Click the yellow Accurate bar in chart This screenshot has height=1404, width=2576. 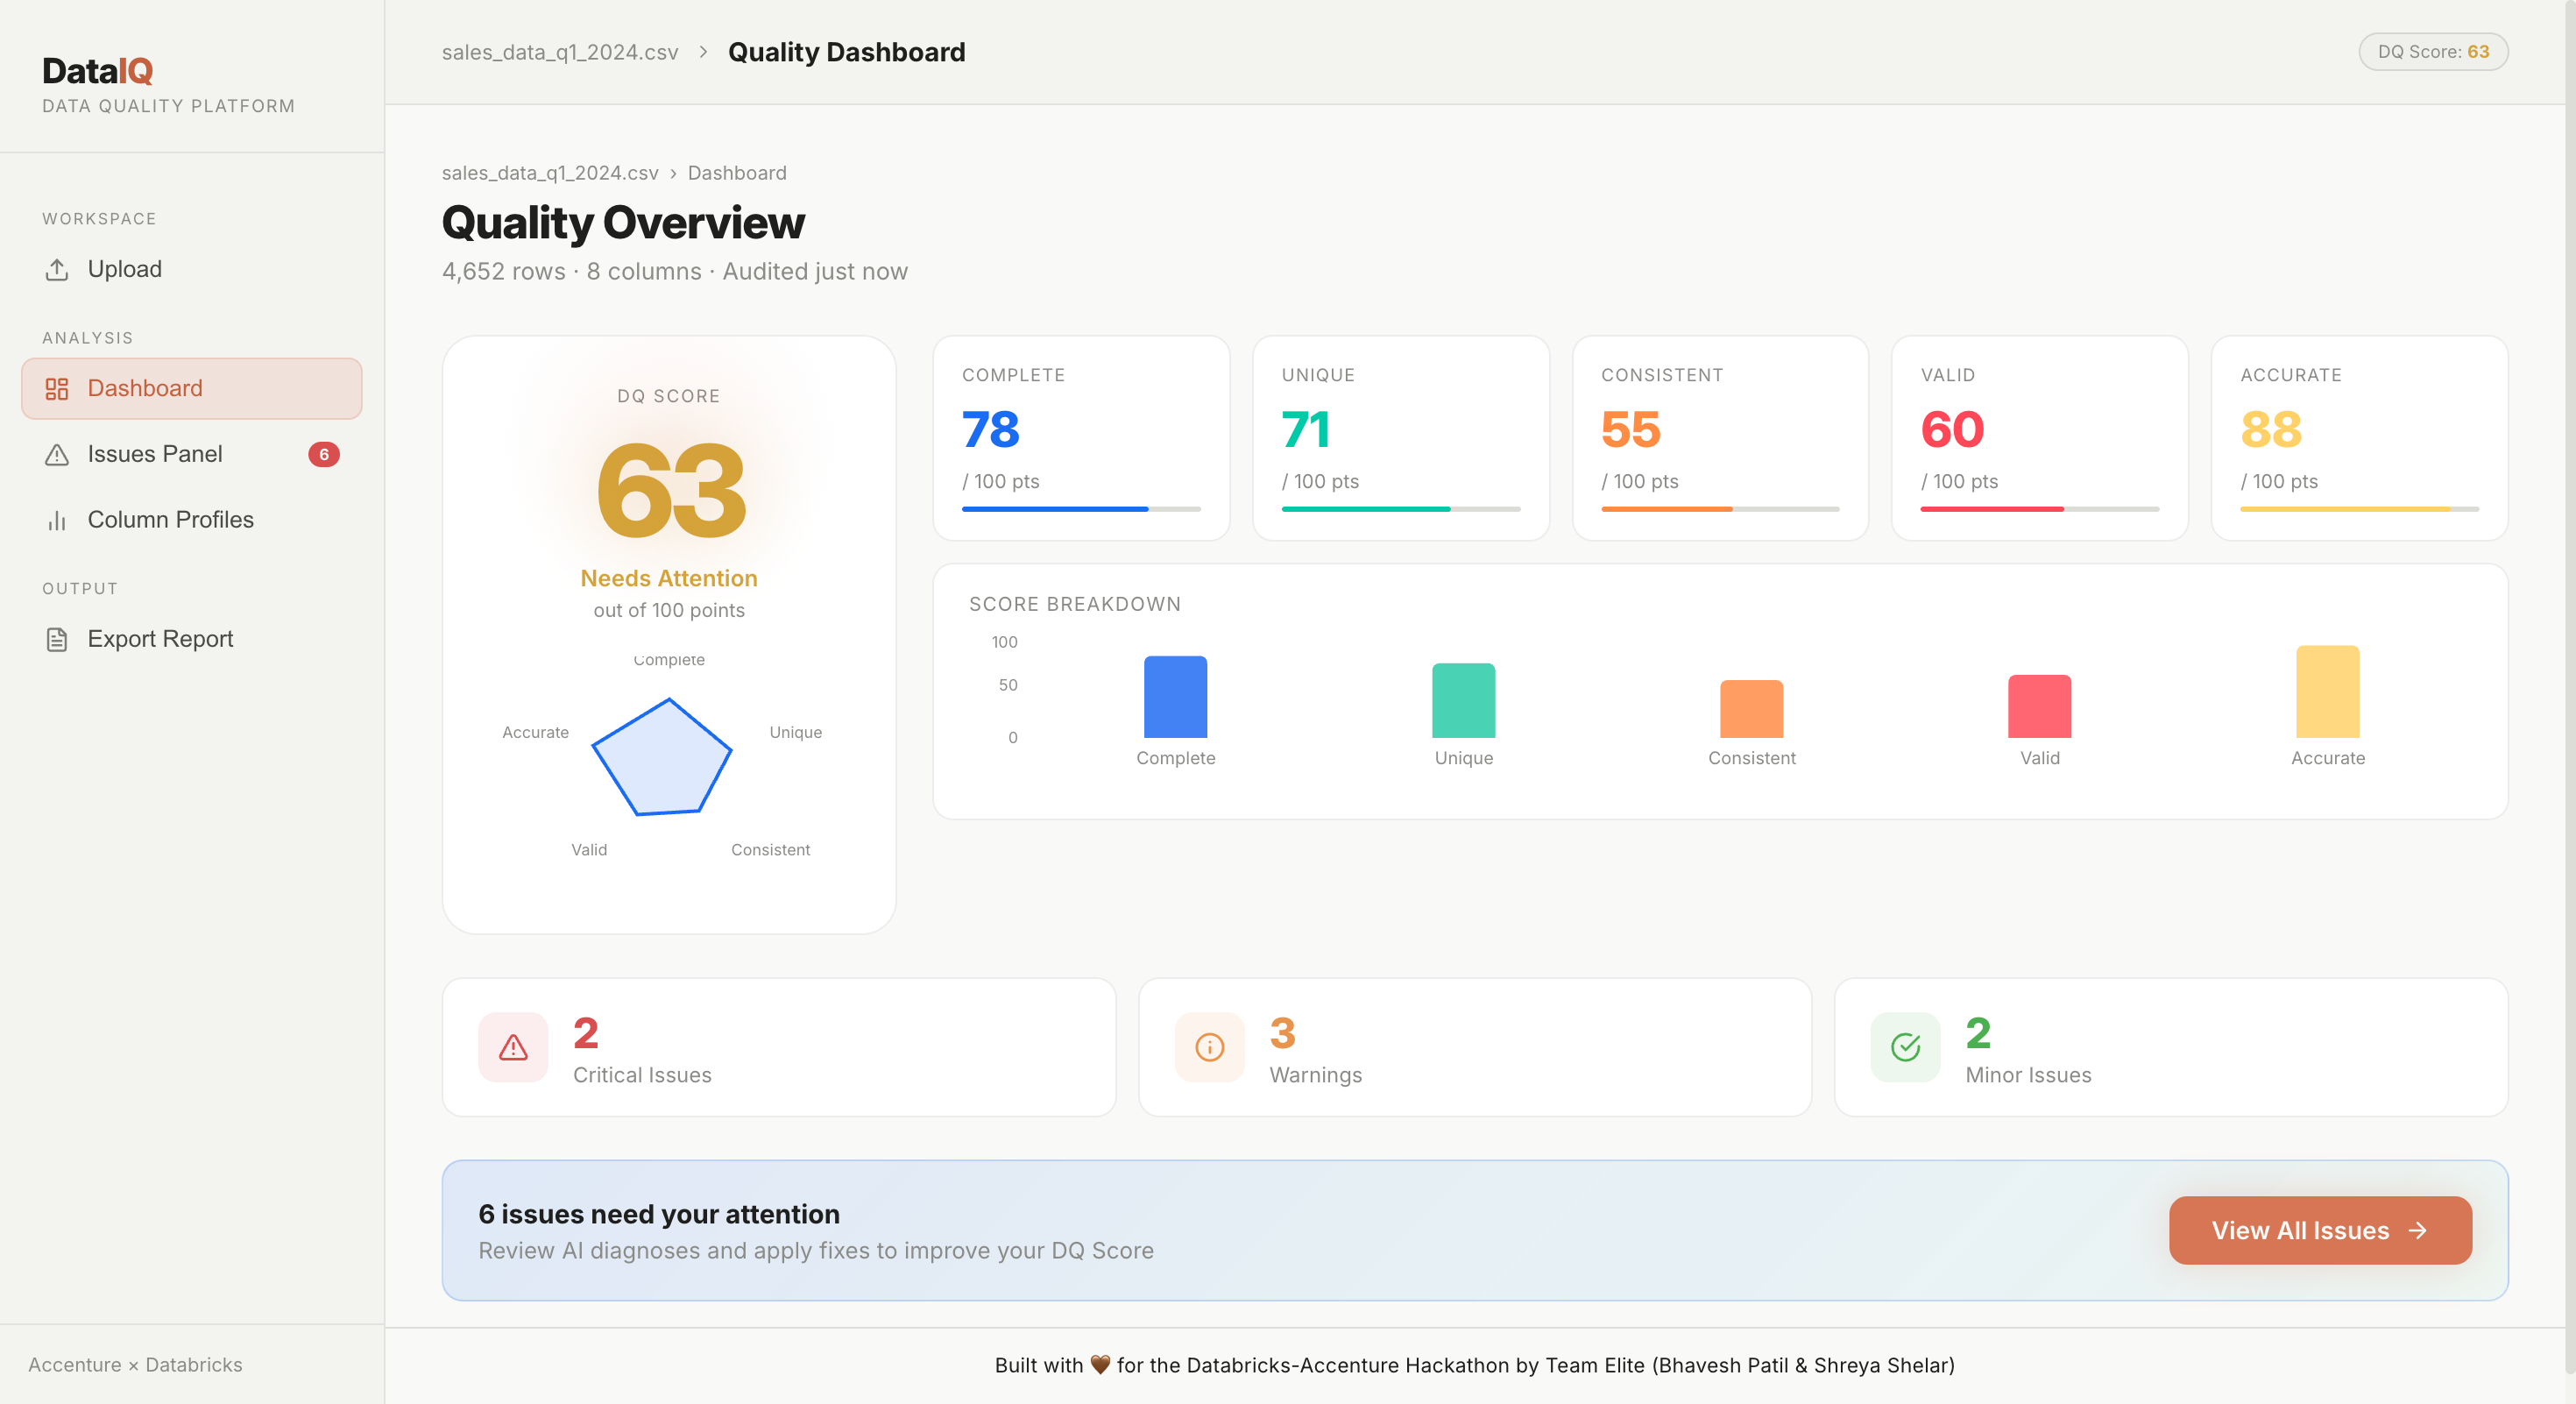coord(2327,692)
